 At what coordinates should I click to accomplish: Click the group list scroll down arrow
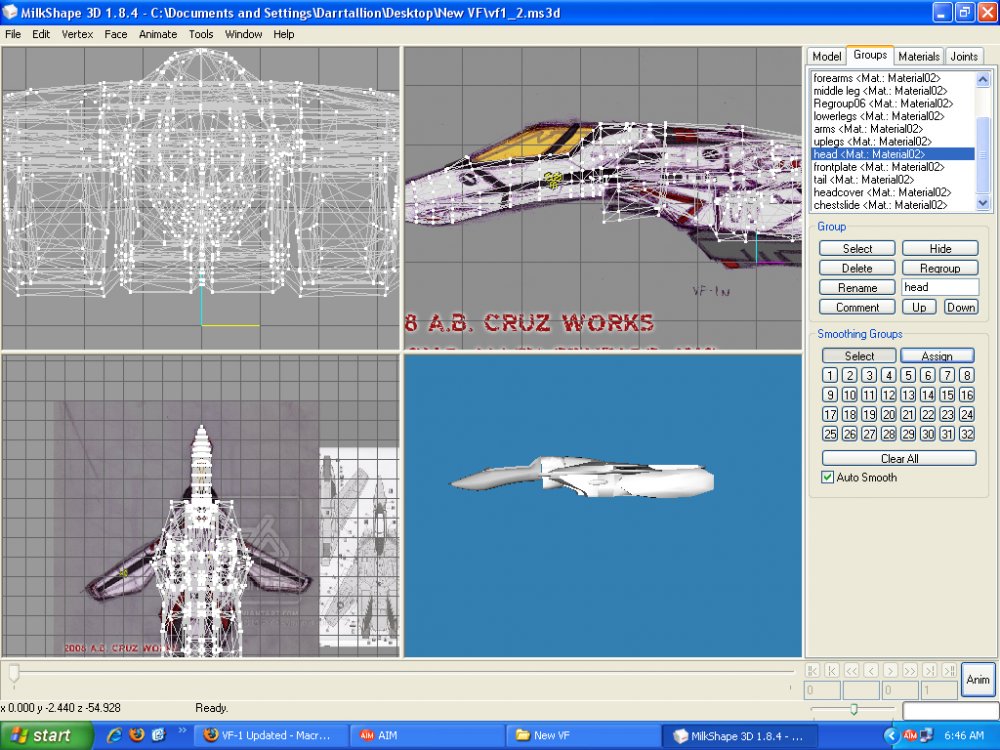pyautogui.click(x=983, y=203)
